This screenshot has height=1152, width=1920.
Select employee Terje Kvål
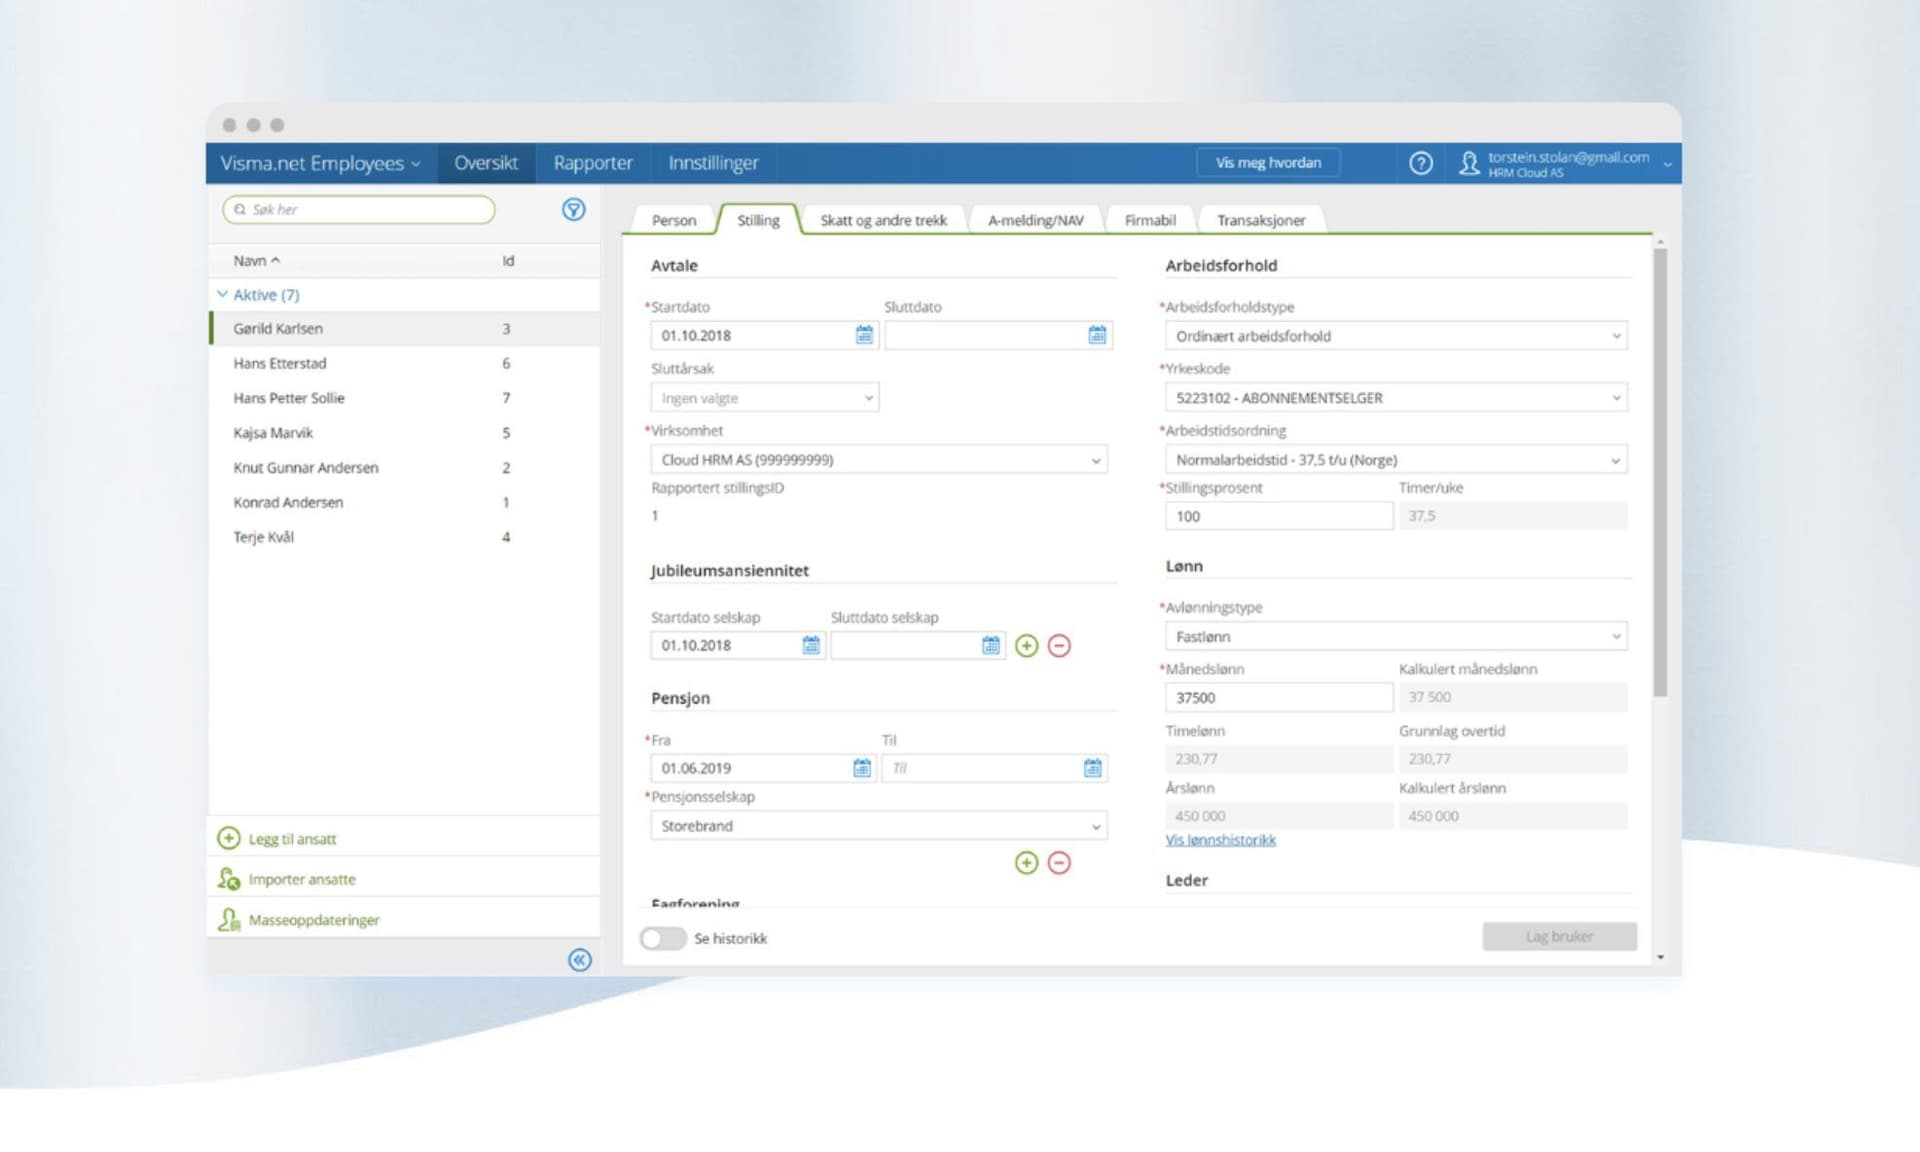(404, 537)
